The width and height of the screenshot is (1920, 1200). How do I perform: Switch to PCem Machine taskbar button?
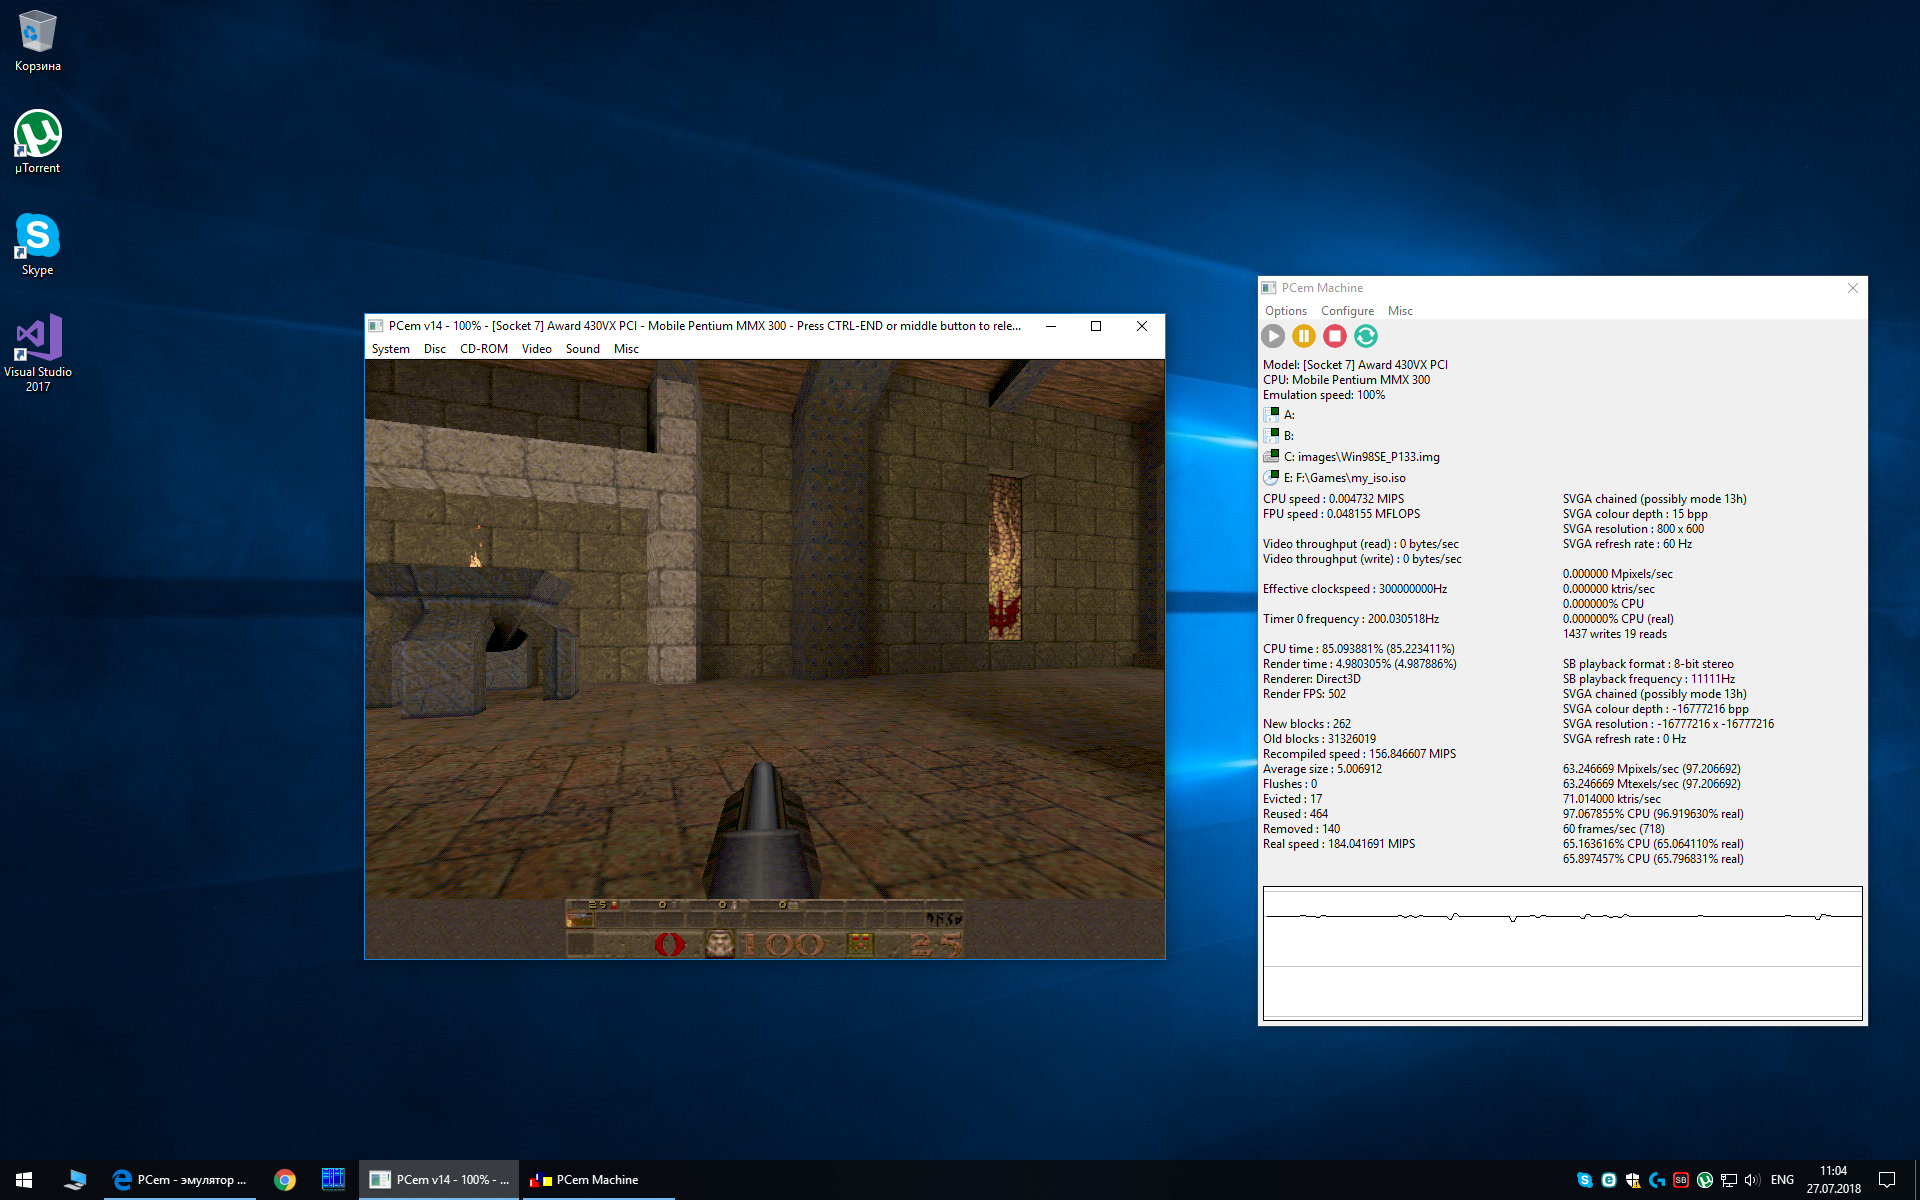599,1180
